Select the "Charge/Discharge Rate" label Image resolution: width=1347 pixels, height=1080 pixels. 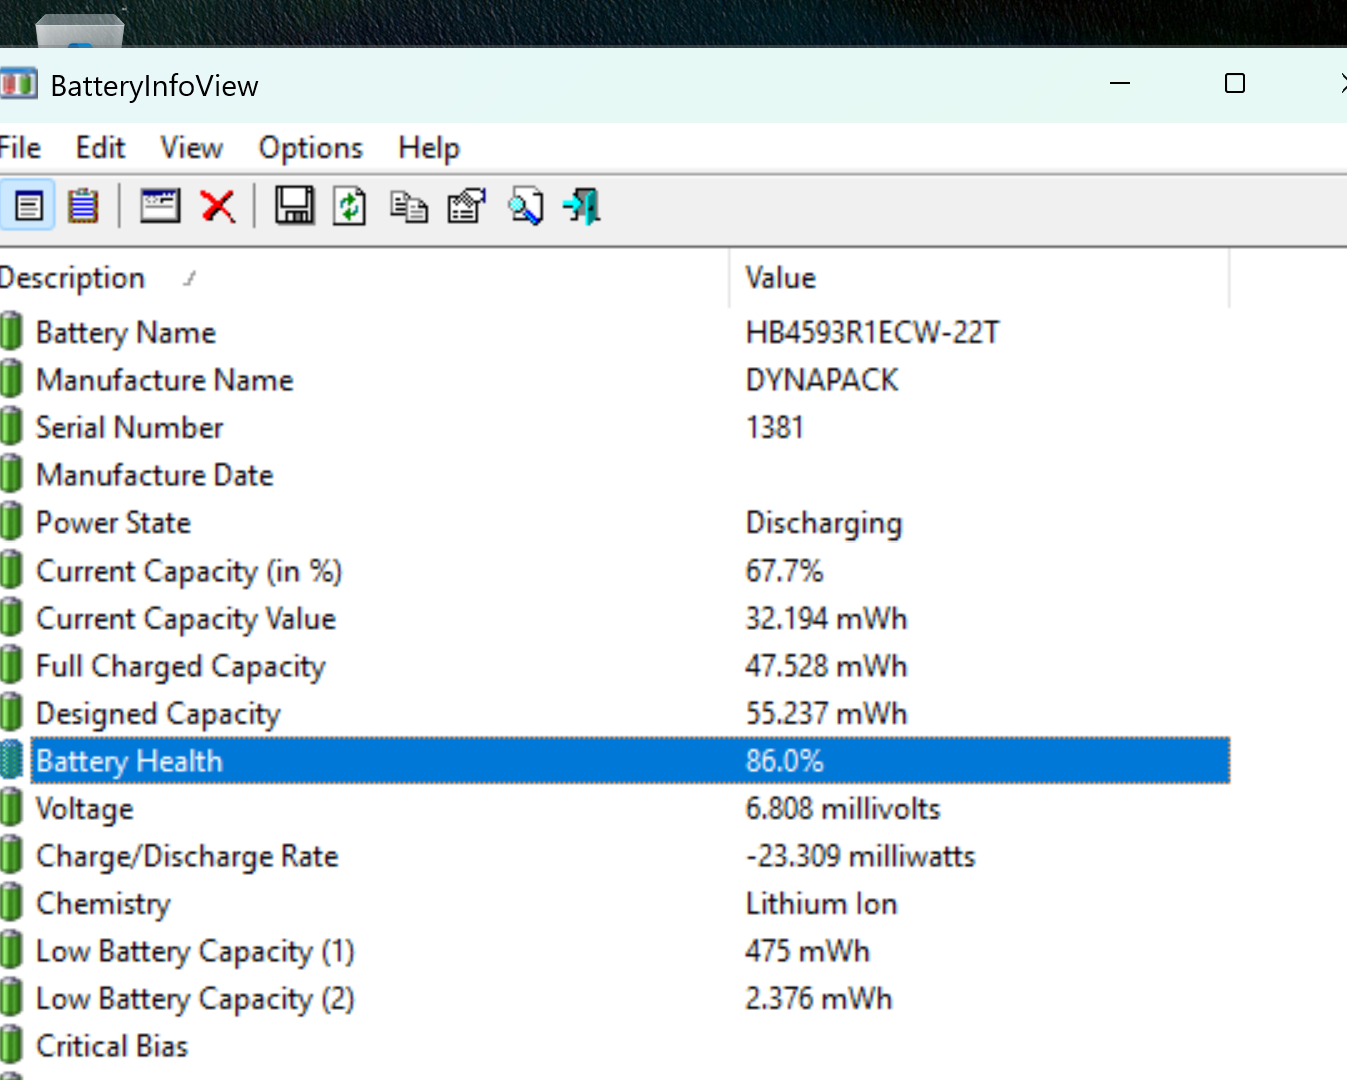pos(187,857)
